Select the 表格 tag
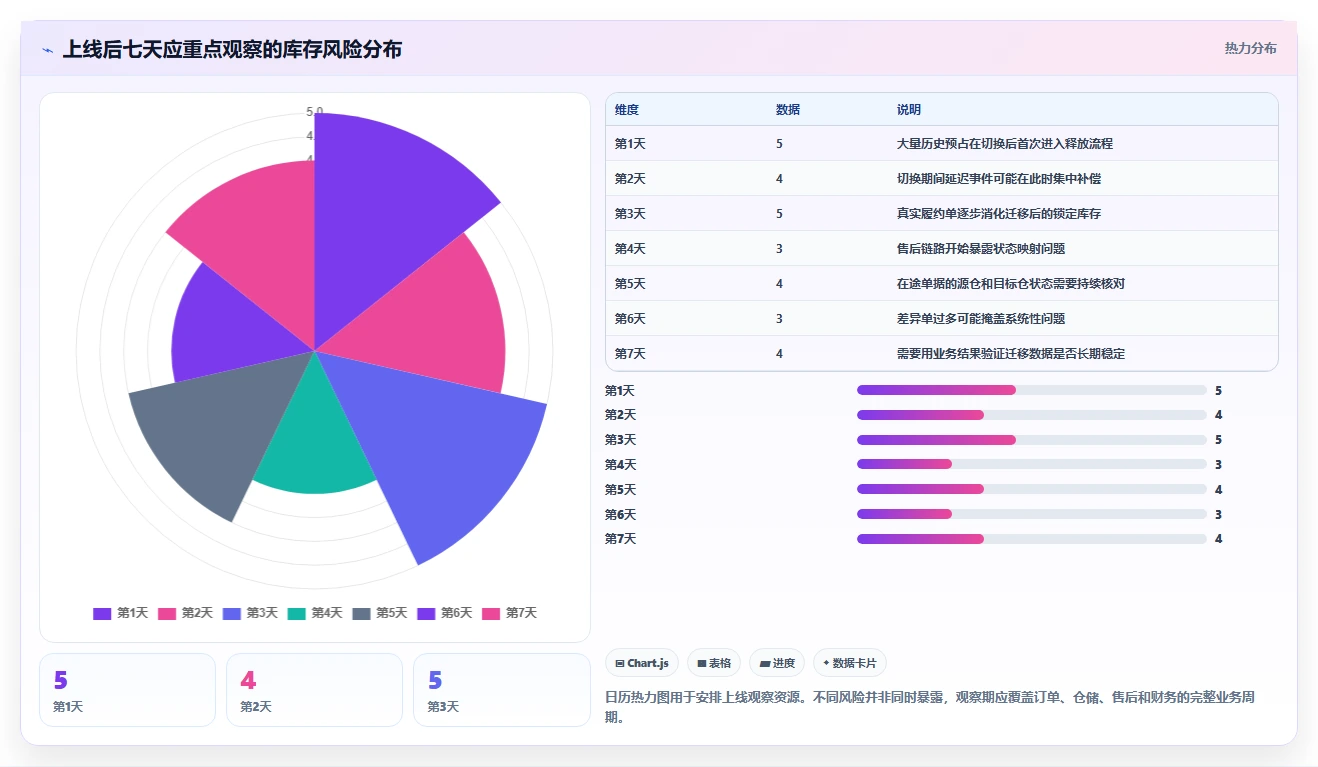The width and height of the screenshot is (1318, 767). pos(714,663)
